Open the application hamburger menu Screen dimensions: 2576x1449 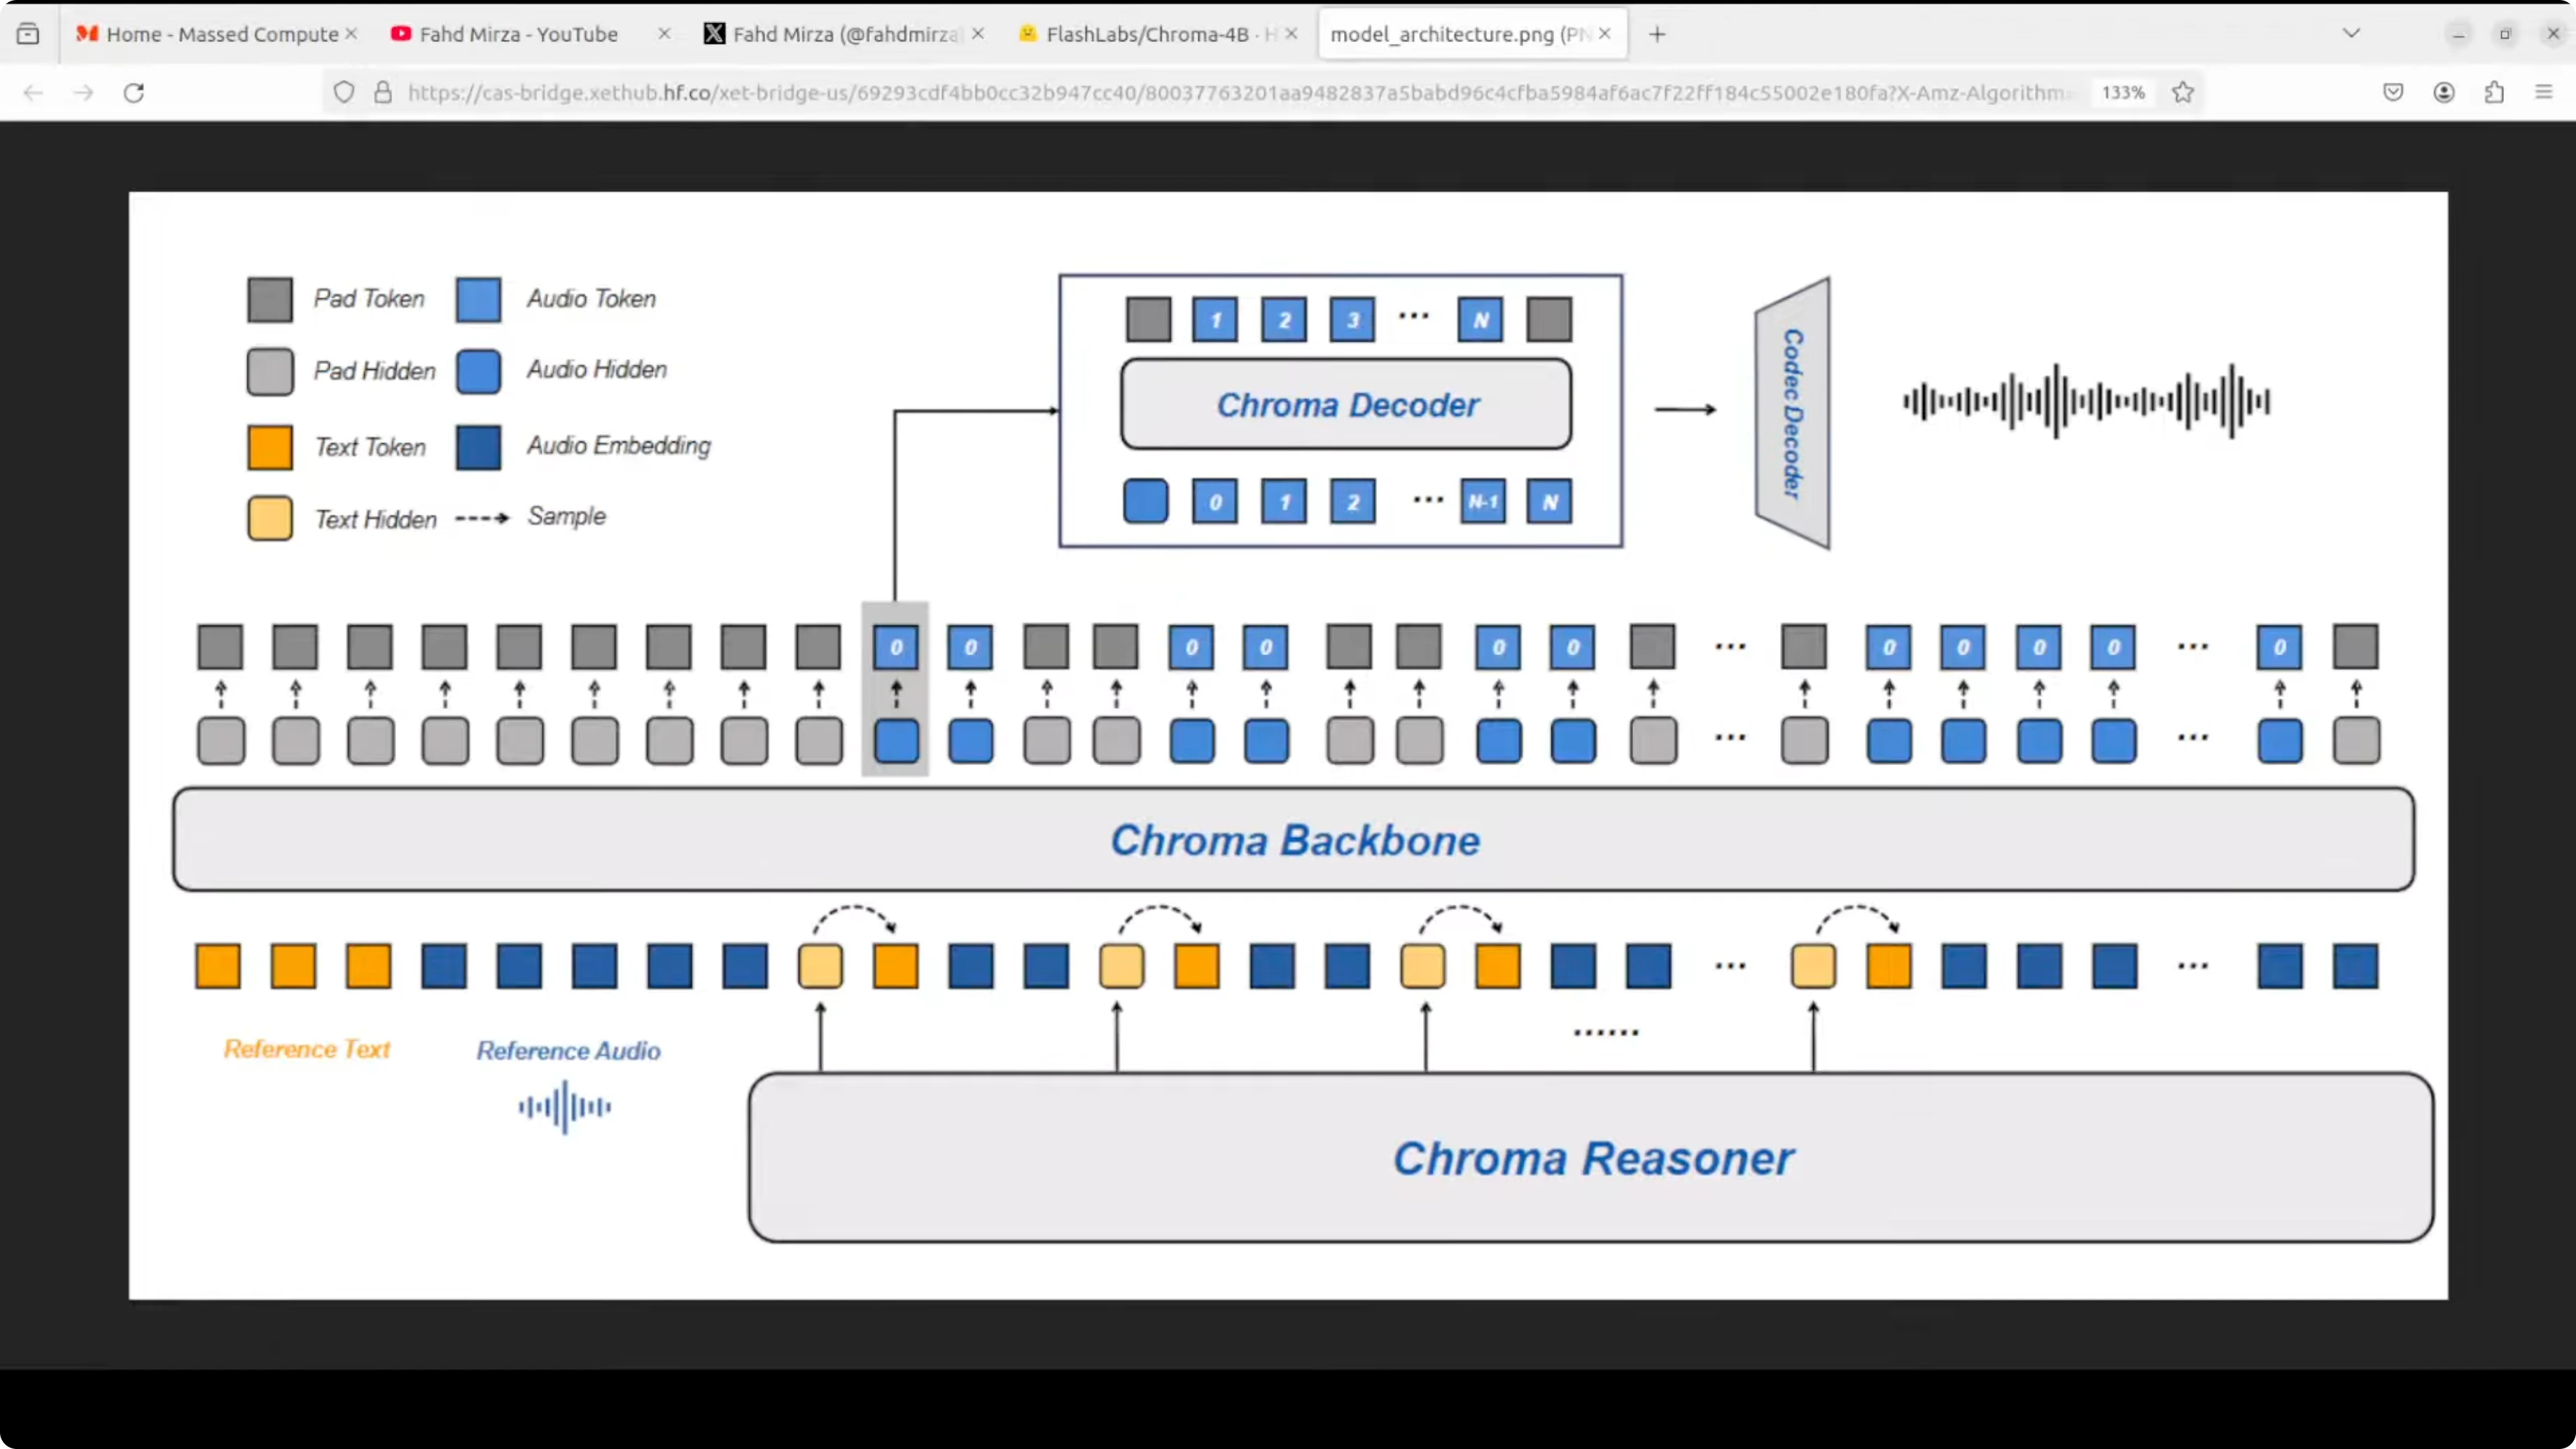click(2544, 93)
